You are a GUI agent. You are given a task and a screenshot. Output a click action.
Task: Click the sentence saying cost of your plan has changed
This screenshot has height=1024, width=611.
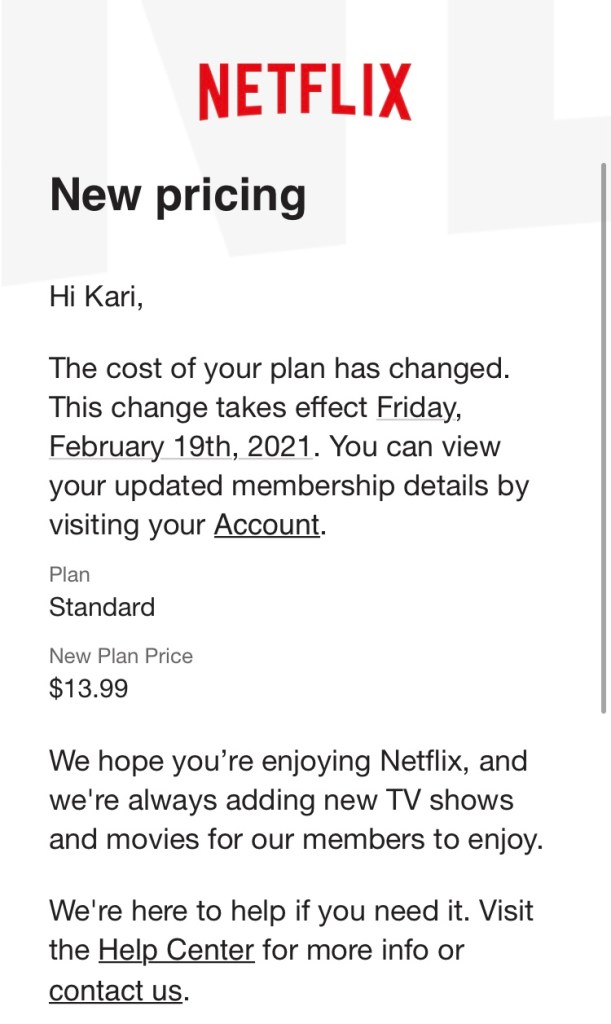[x=279, y=368]
